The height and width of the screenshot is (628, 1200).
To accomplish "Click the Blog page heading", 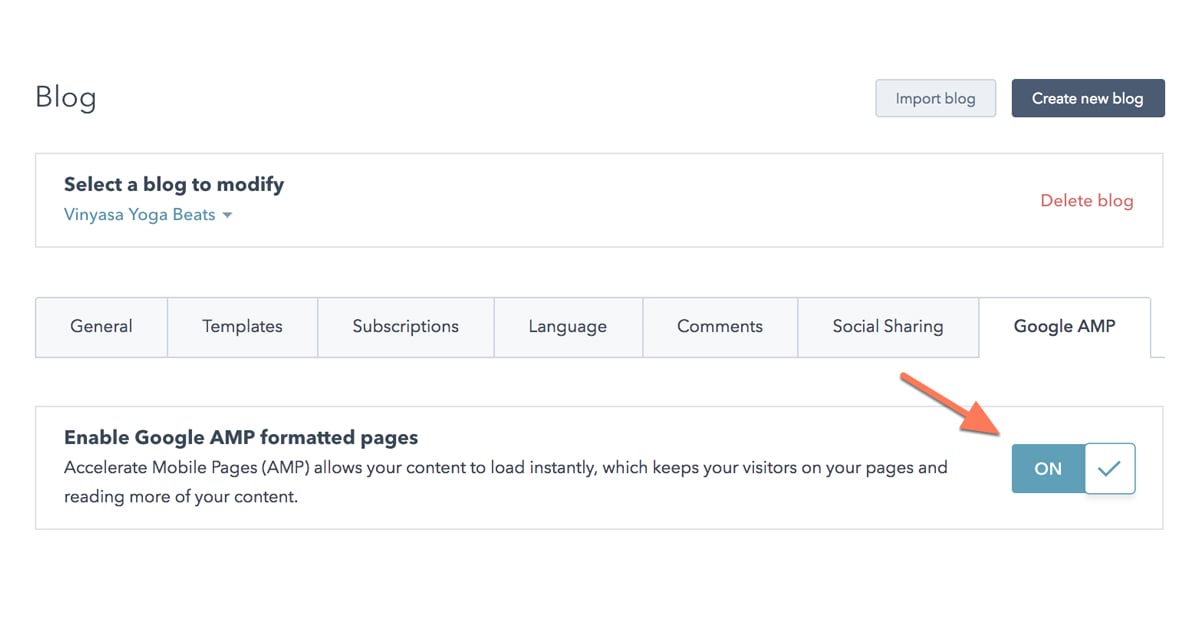I will (x=66, y=98).
